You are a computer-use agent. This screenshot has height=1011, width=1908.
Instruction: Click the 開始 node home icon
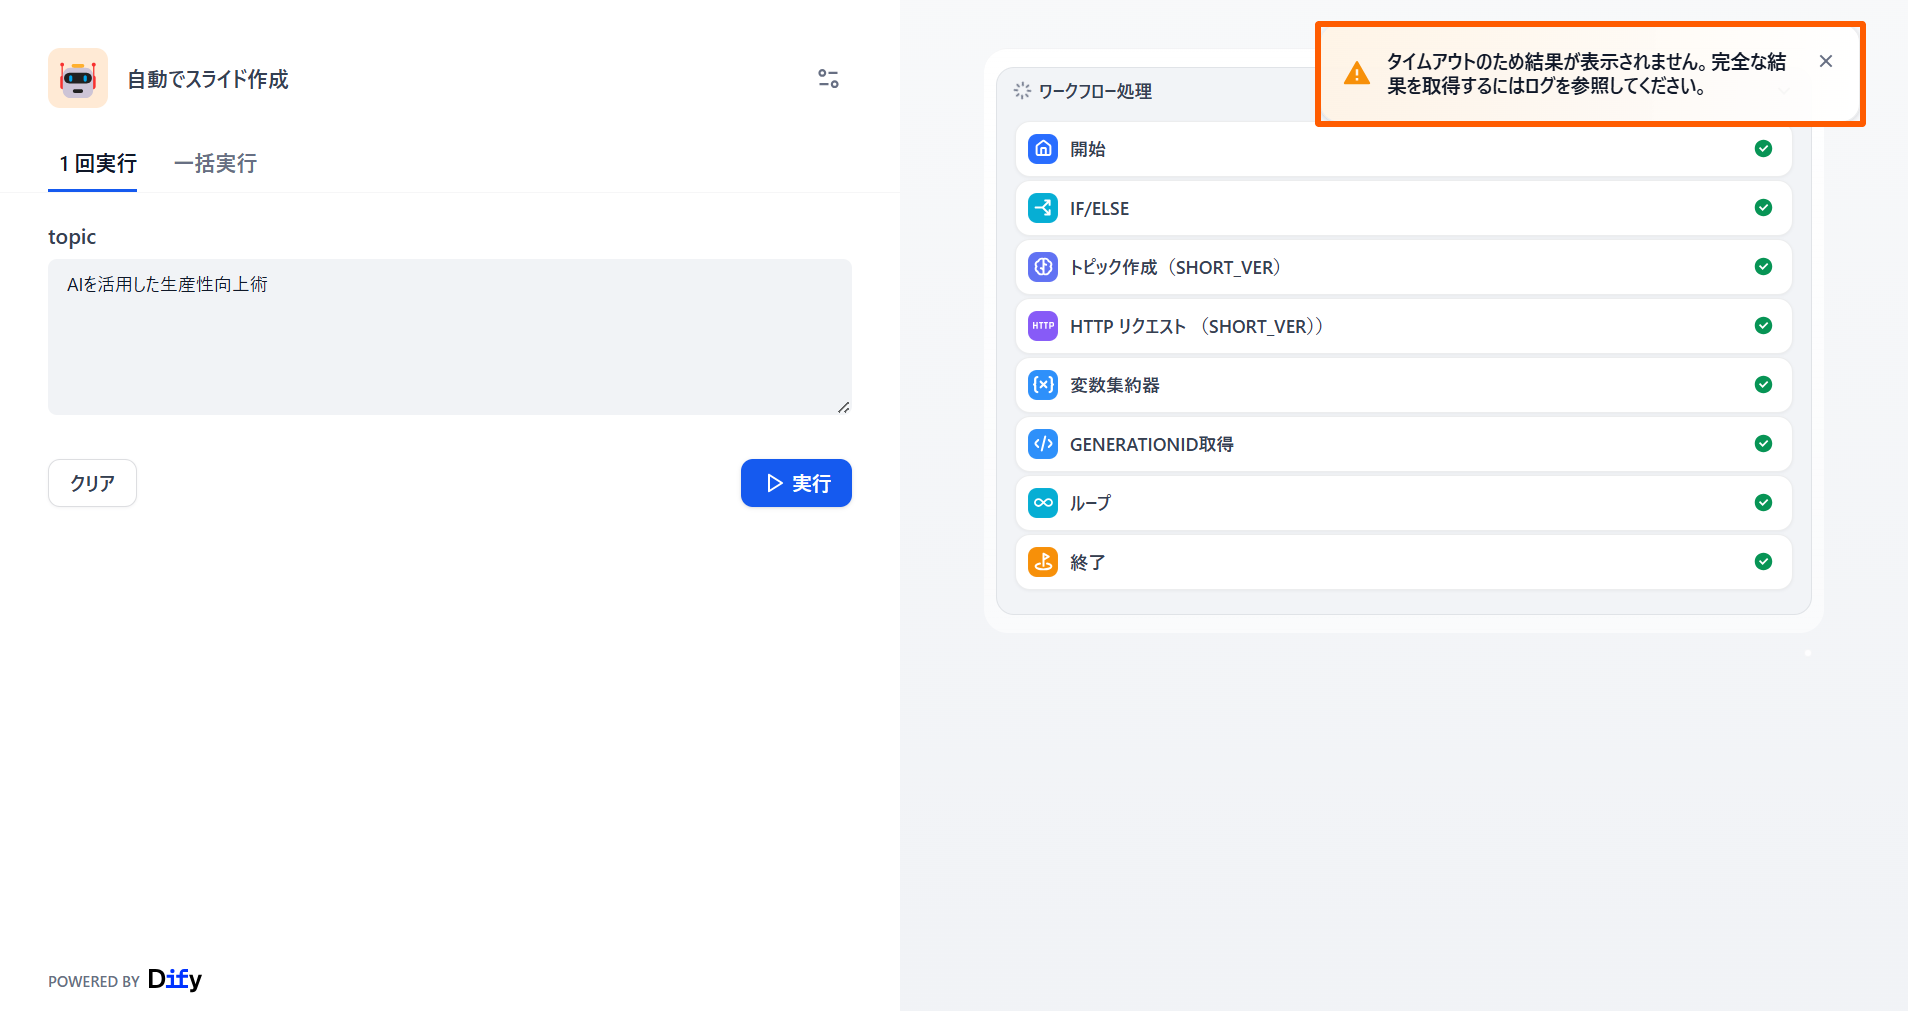coord(1043,149)
